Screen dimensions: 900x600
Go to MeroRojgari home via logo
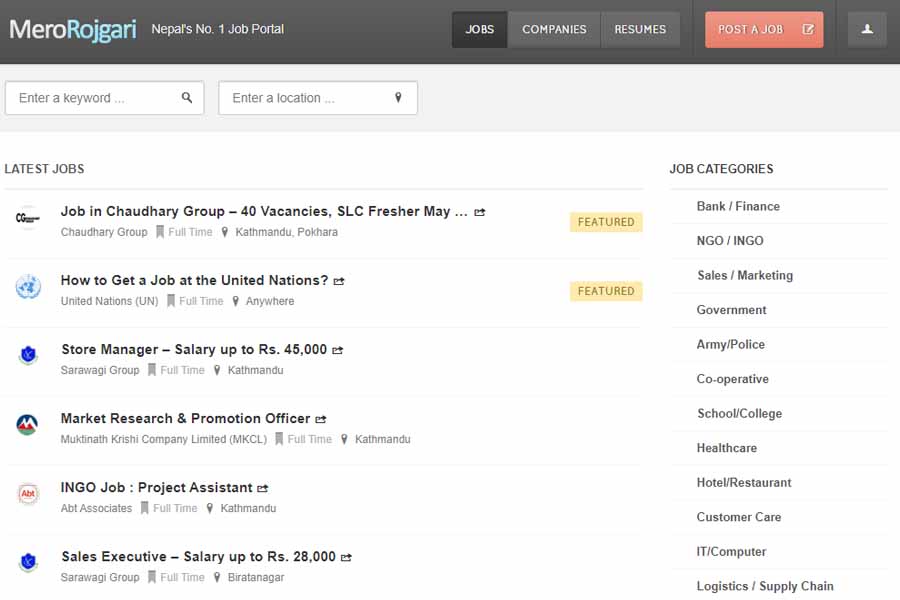73,30
